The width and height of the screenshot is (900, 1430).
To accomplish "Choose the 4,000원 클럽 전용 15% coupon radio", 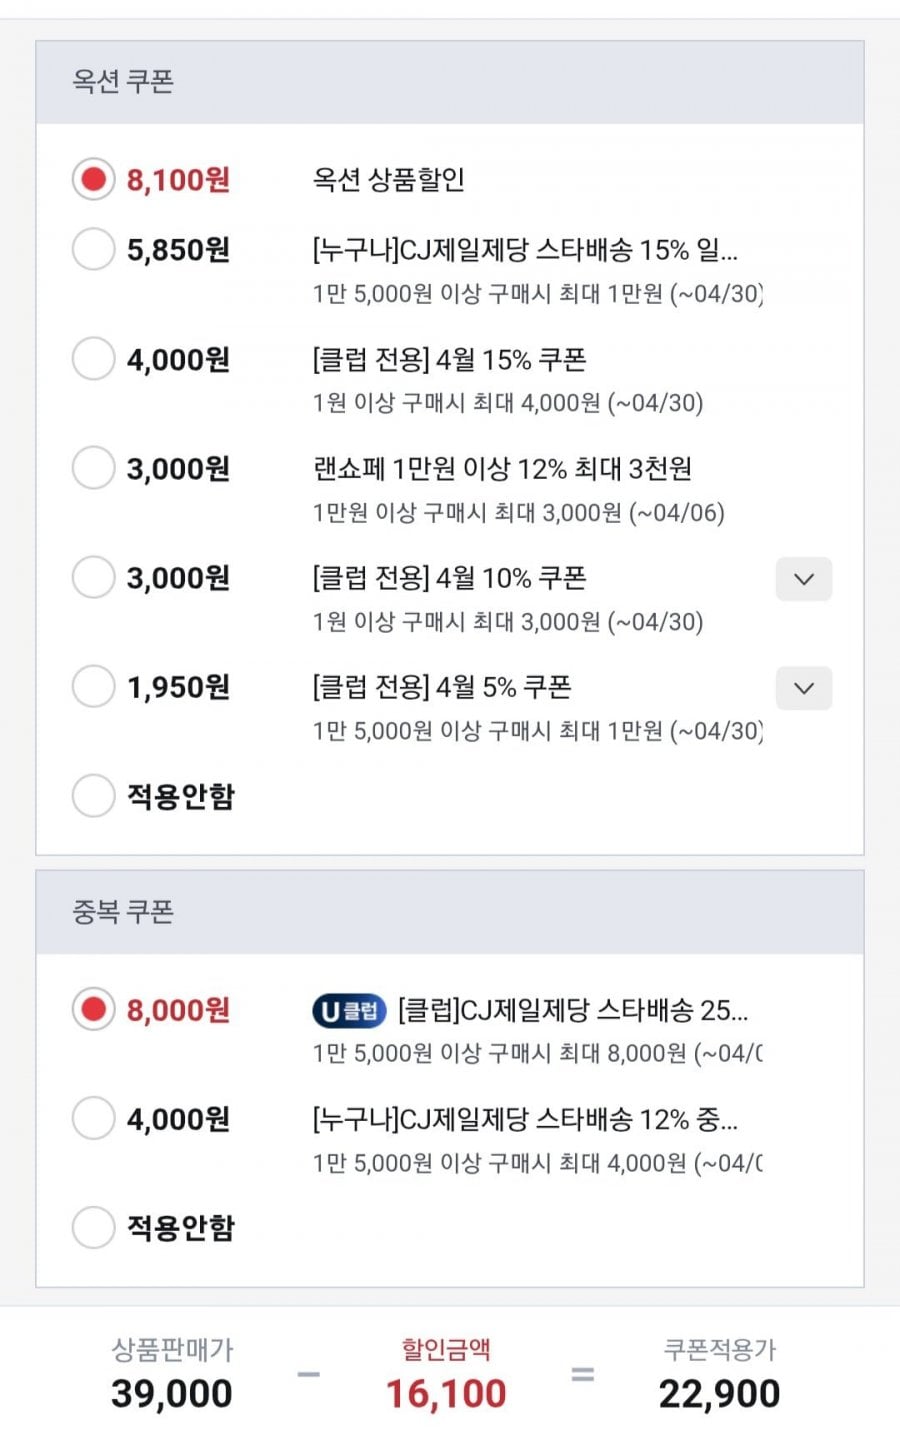I will [x=93, y=359].
